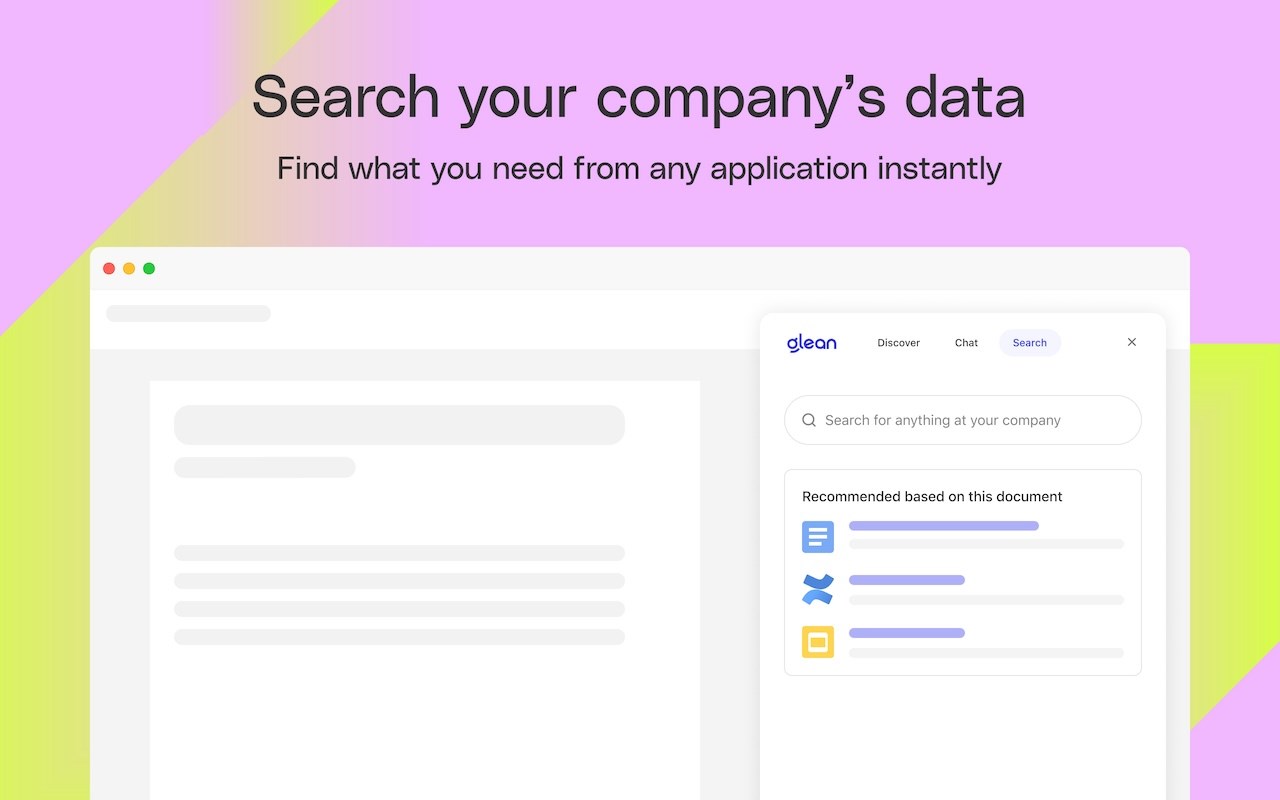1280x800 pixels.
Task: Switch to the Chat tab
Action: tap(966, 343)
